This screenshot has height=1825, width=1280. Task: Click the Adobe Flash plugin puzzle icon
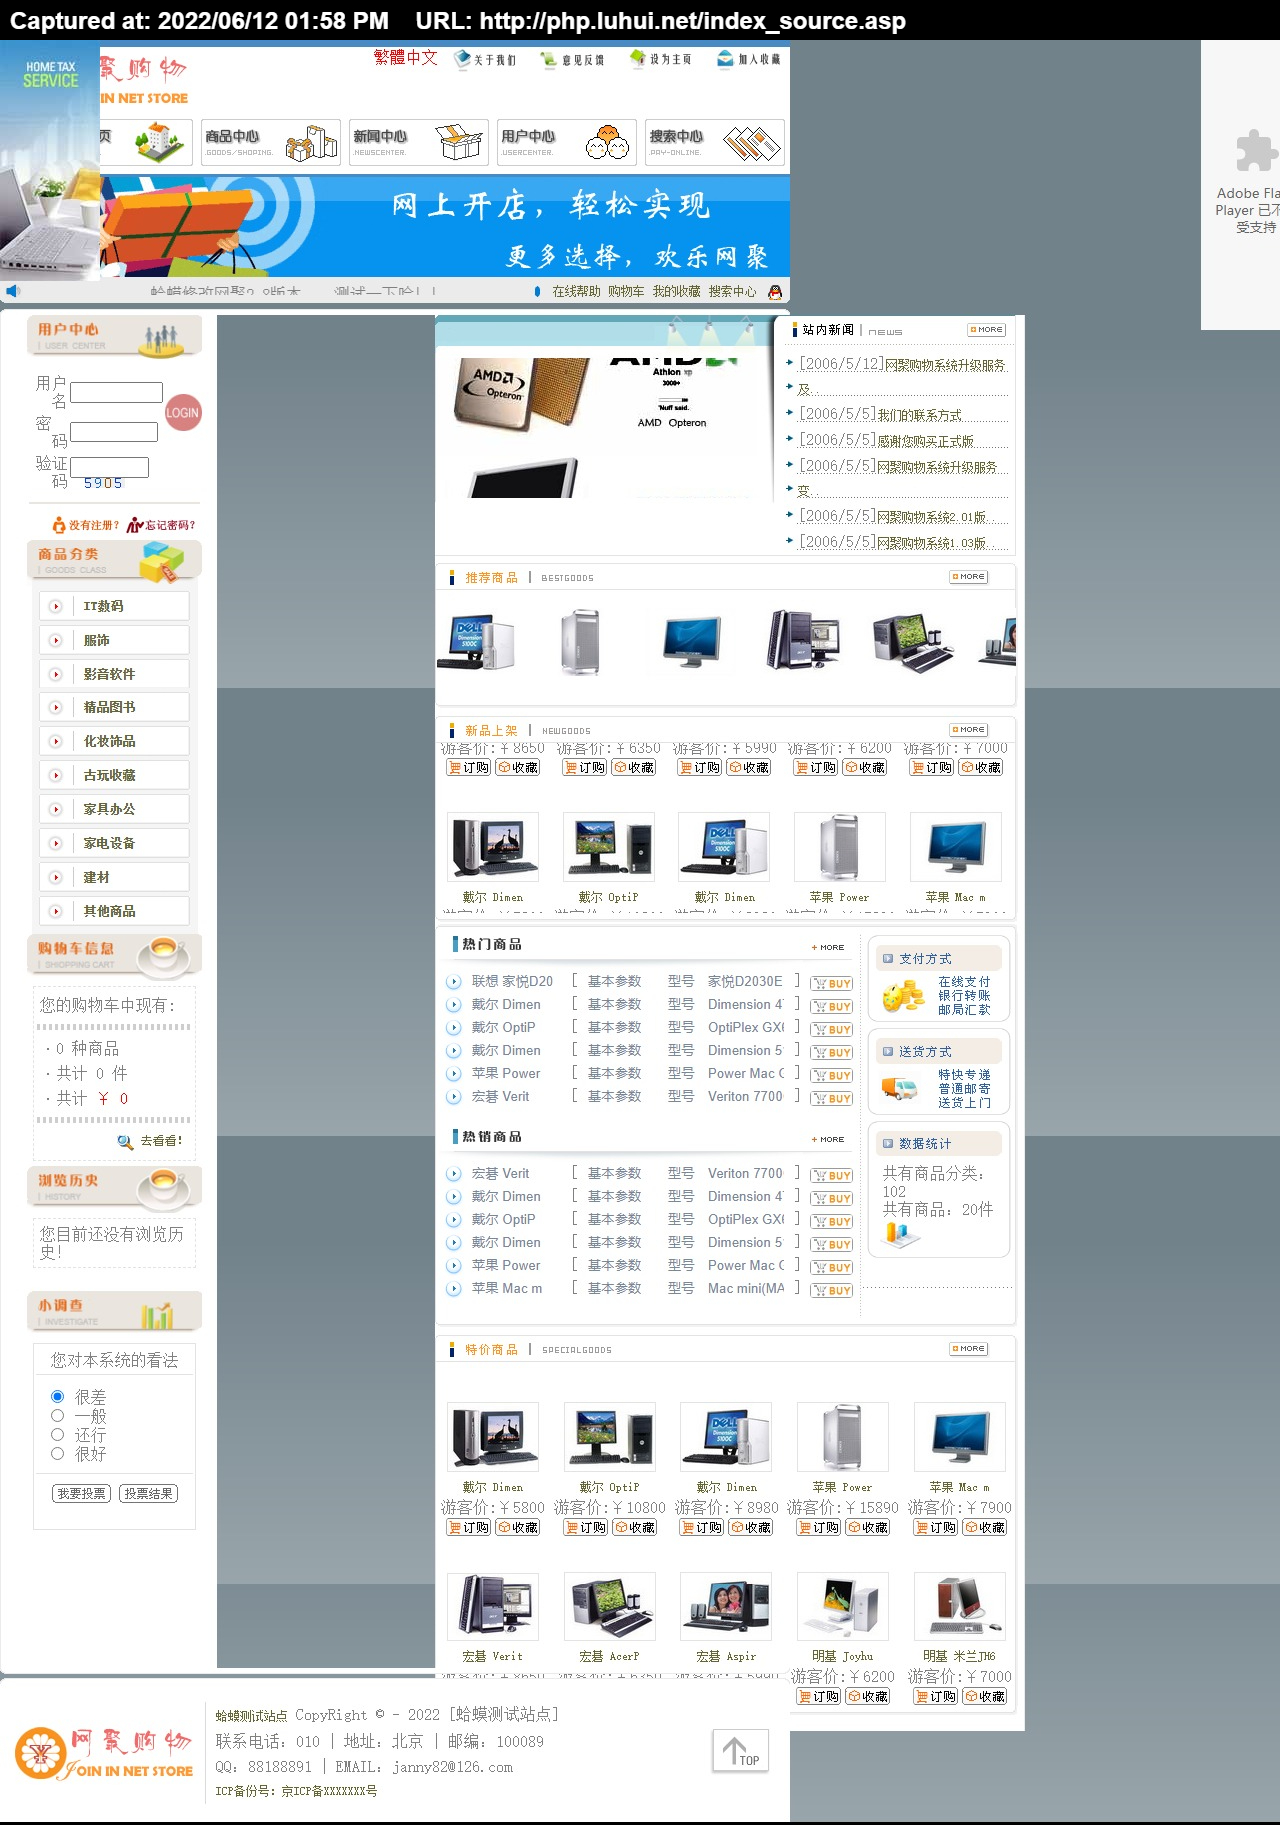pyautogui.click(x=1256, y=151)
